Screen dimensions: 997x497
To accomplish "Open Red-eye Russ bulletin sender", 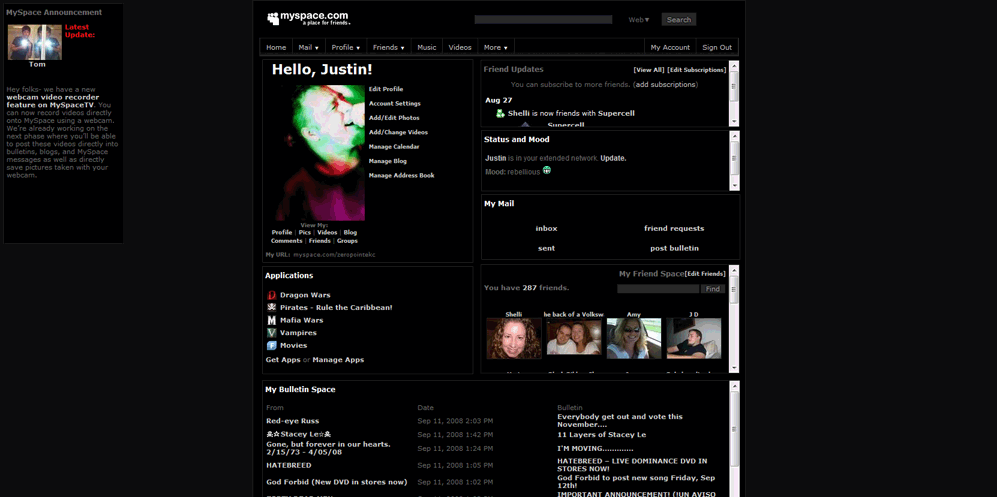I will coord(292,421).
